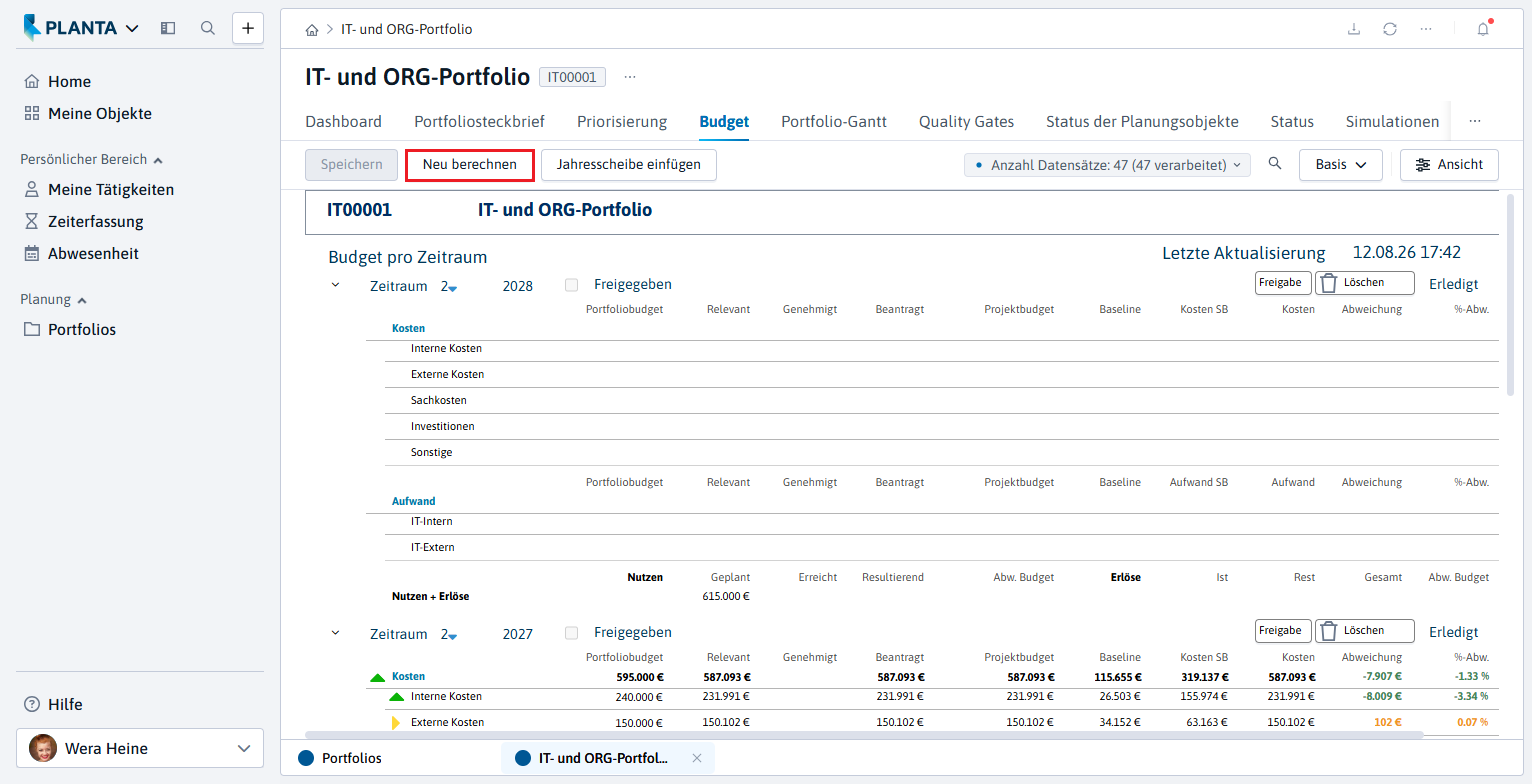Collapse the 2027 Zeitraum section
Image resolution: width=1532 pixels, height=784 pixels.
click(x=335, y=633)
